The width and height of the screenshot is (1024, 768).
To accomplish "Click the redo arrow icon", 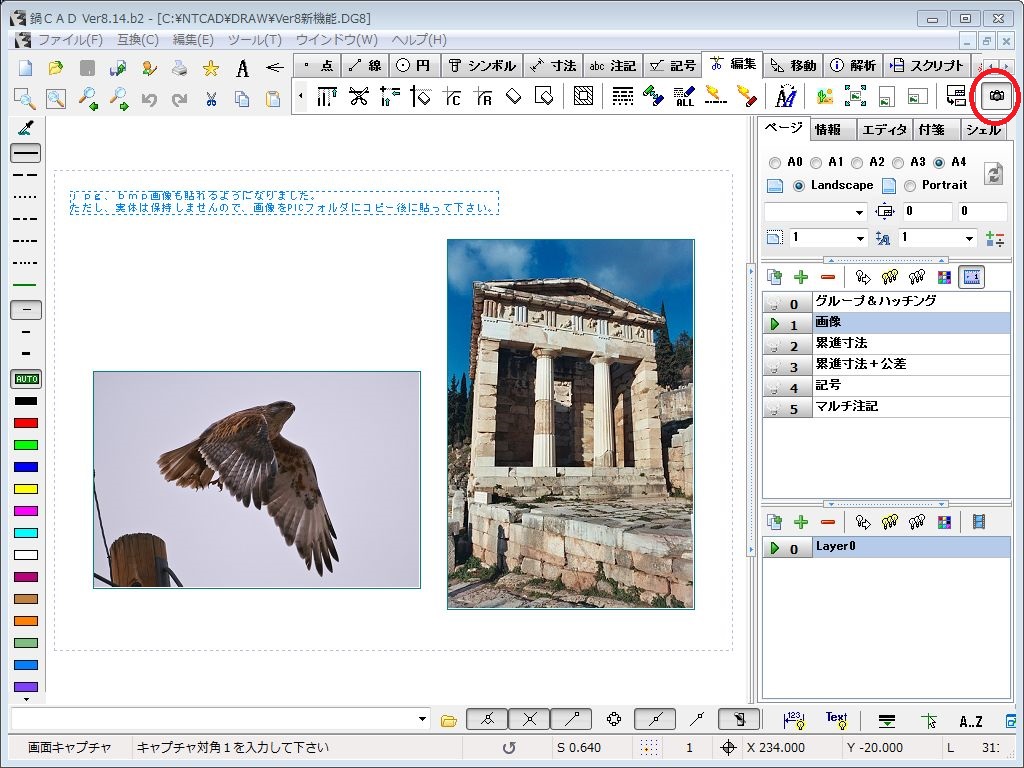I will point(180,99).
